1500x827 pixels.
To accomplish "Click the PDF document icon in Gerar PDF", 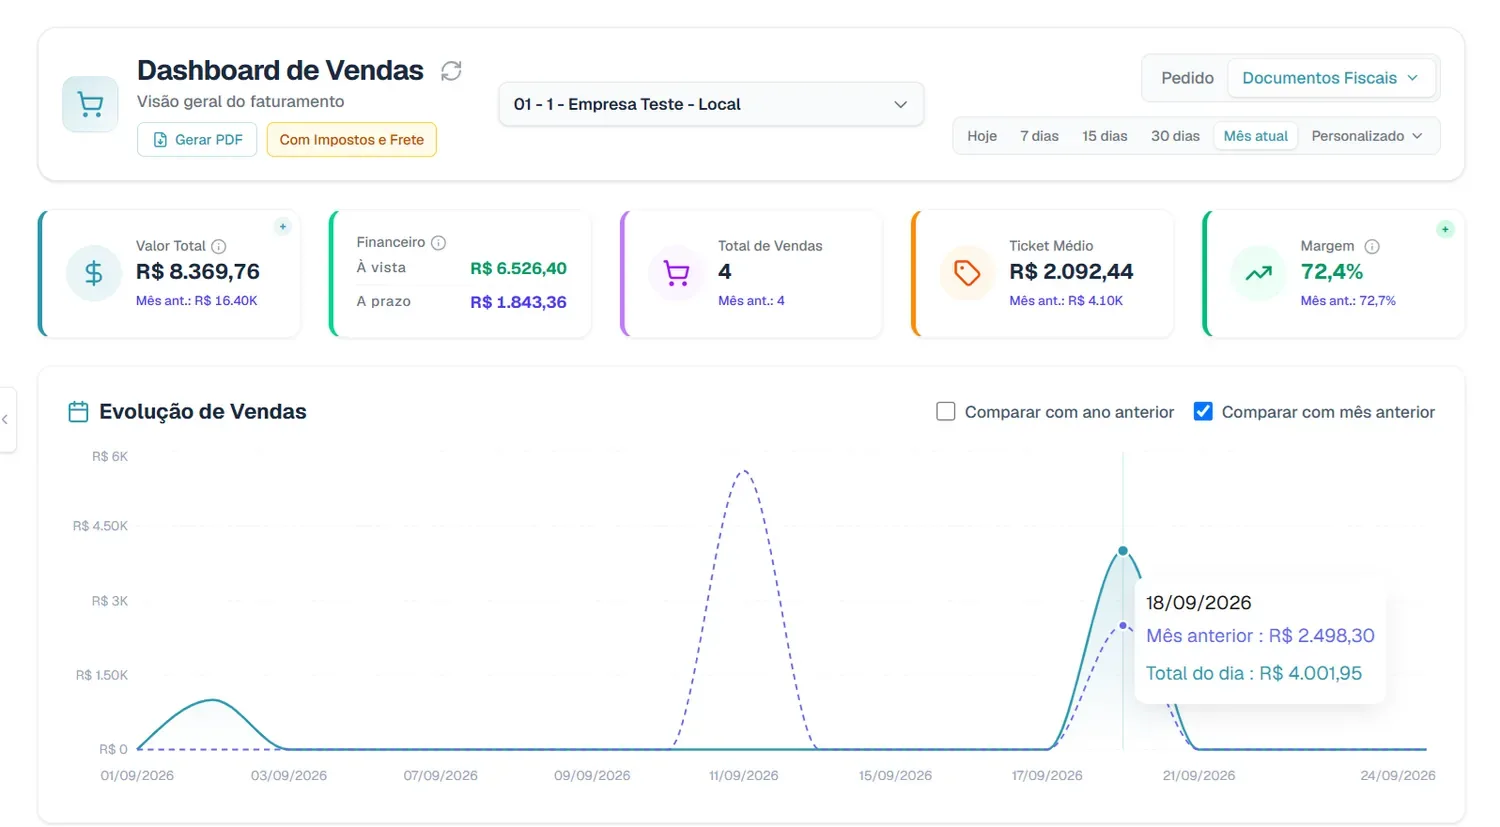I will (160, 140).
